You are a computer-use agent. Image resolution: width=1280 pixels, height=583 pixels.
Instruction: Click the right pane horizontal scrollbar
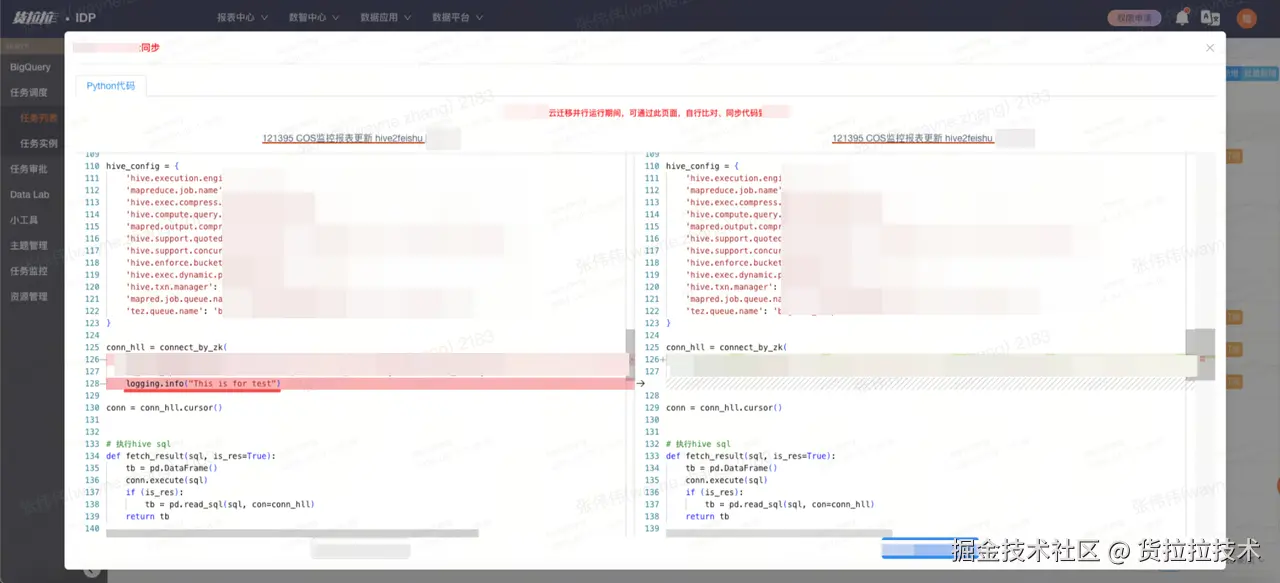click(x=778, y=534)
